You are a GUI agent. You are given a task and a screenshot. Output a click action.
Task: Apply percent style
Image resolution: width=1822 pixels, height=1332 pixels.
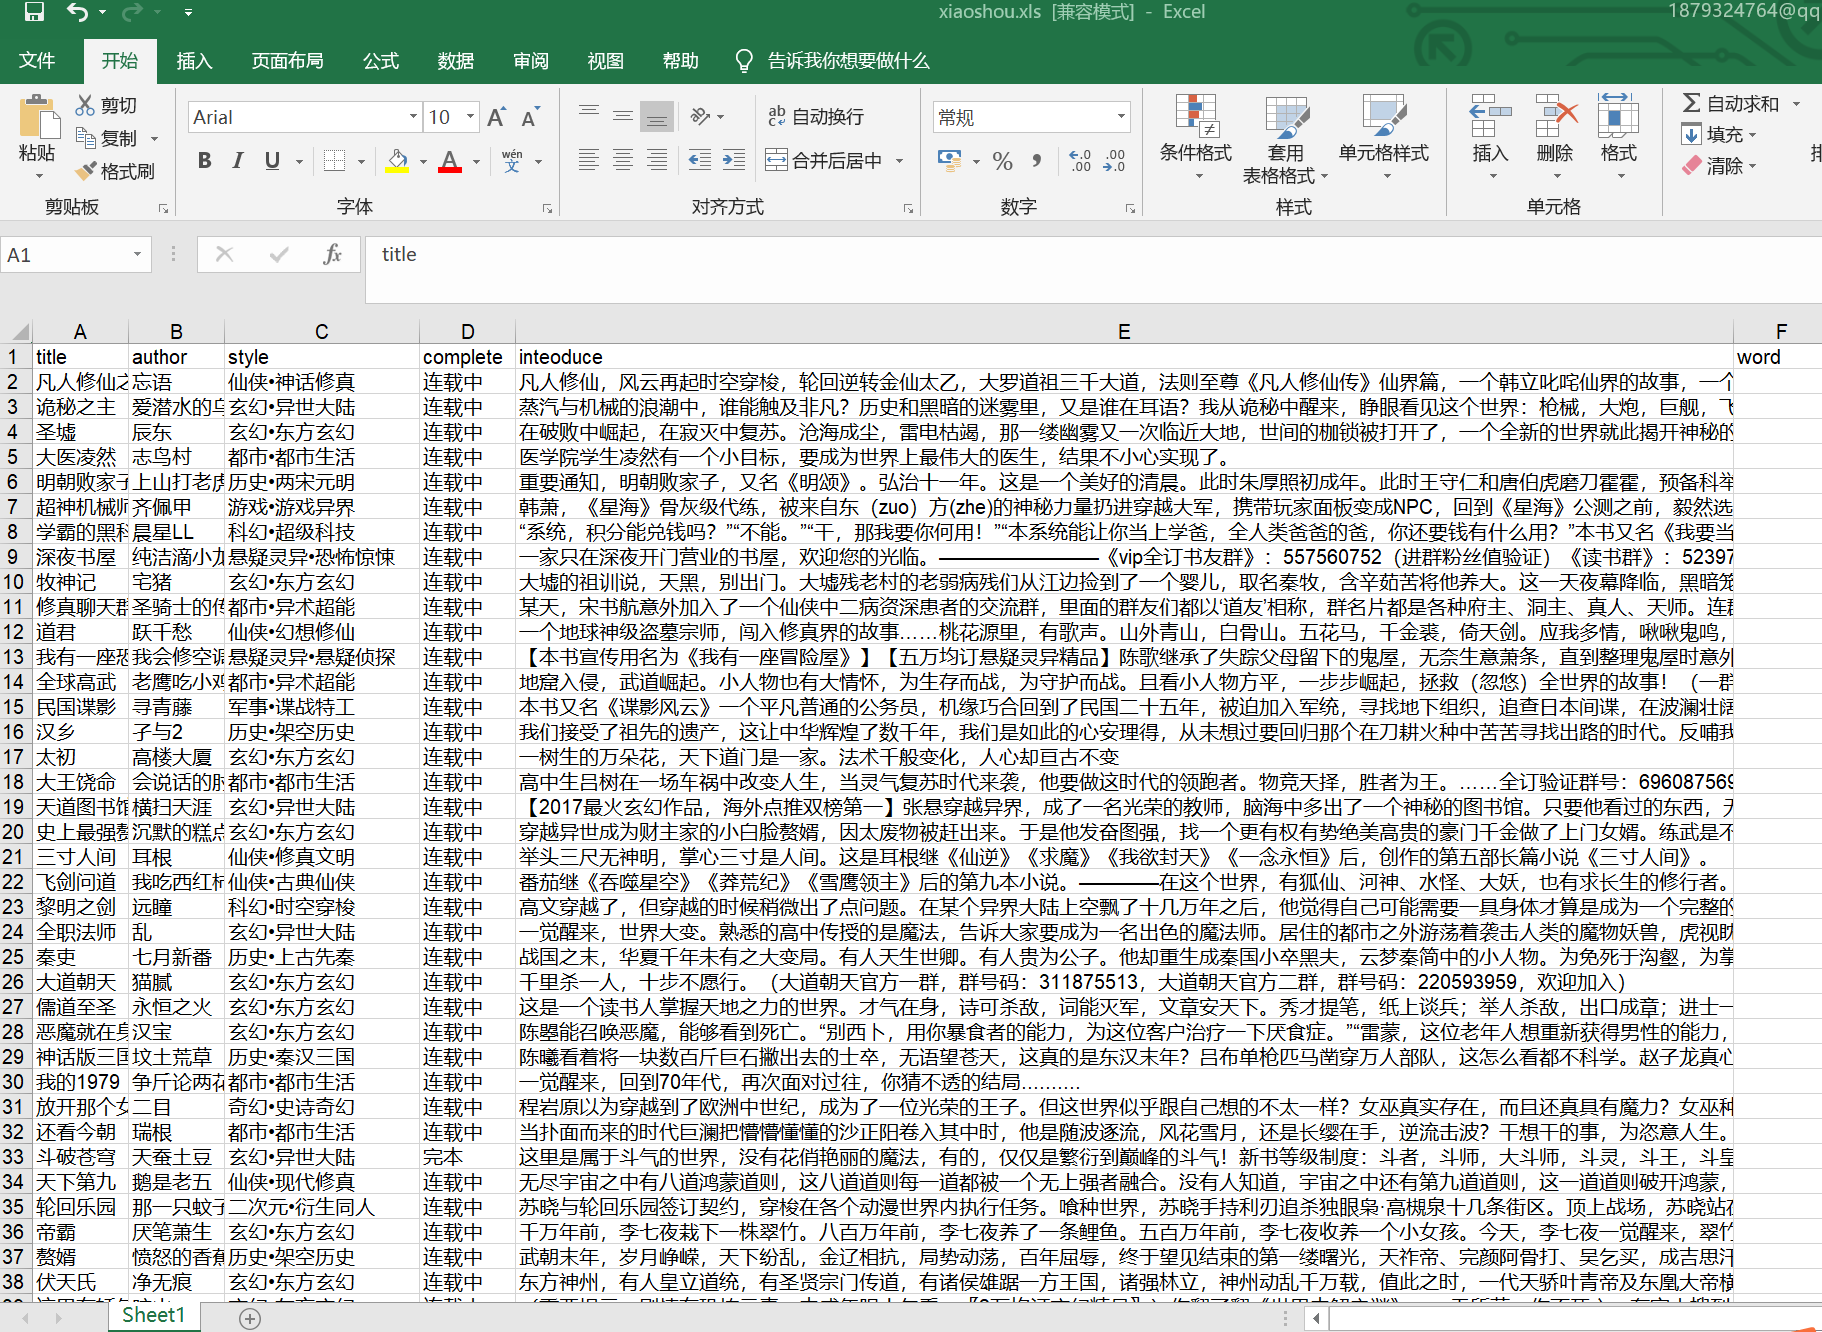1003,160
